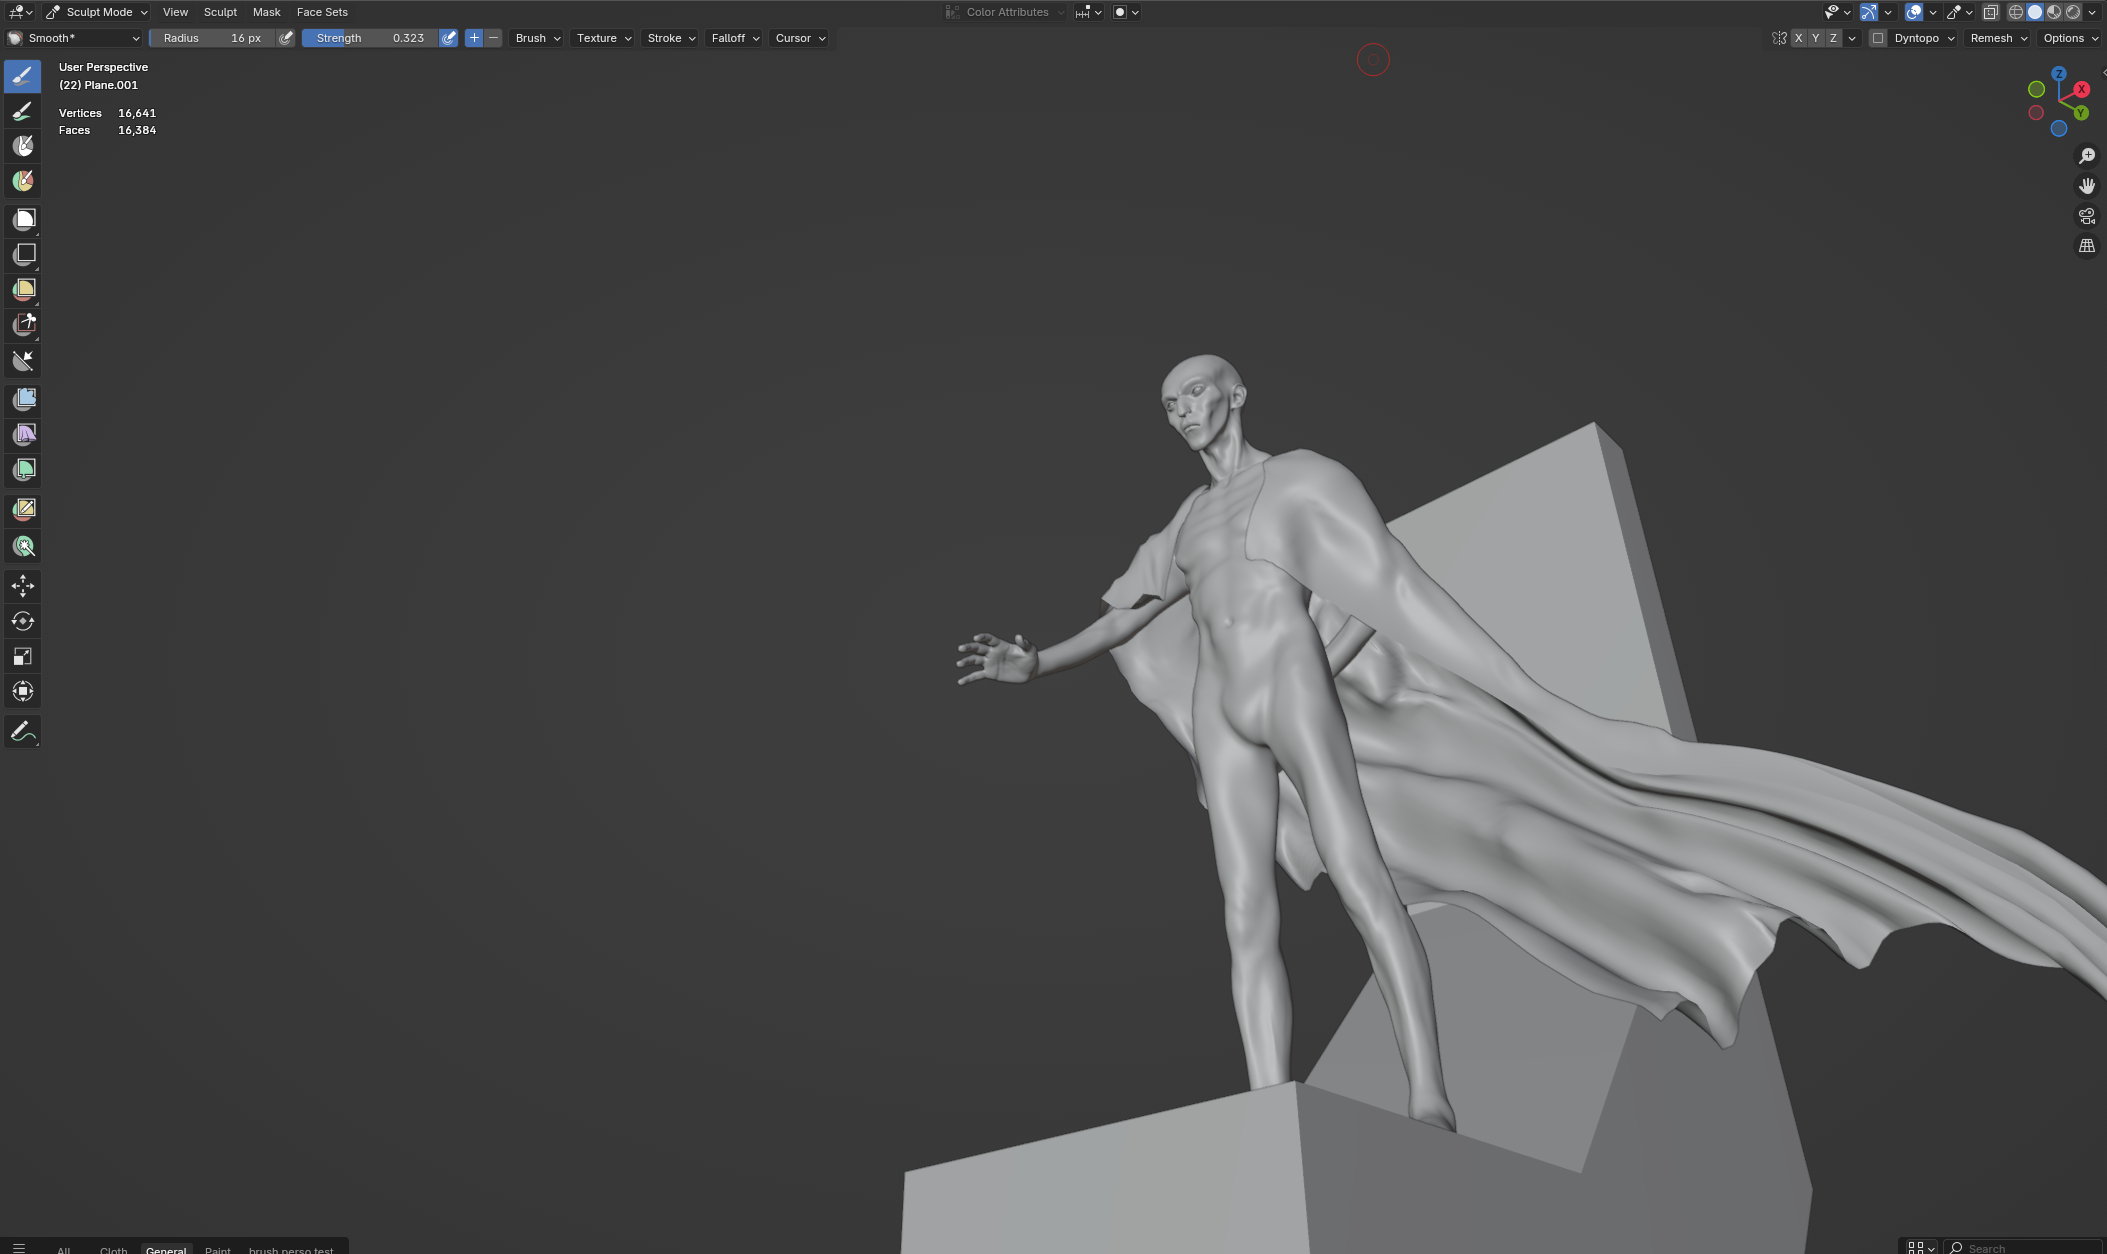Open the Sculpt Mode dropdown
This screenshot has width=2107, height=1254.
97,12
